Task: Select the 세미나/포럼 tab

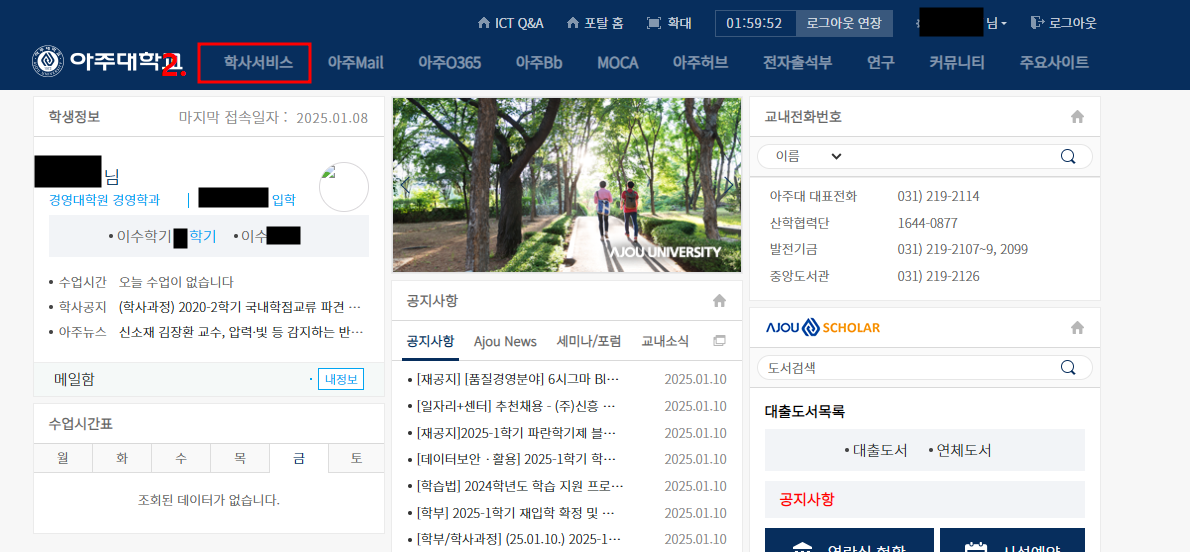Action: point(588,341)
